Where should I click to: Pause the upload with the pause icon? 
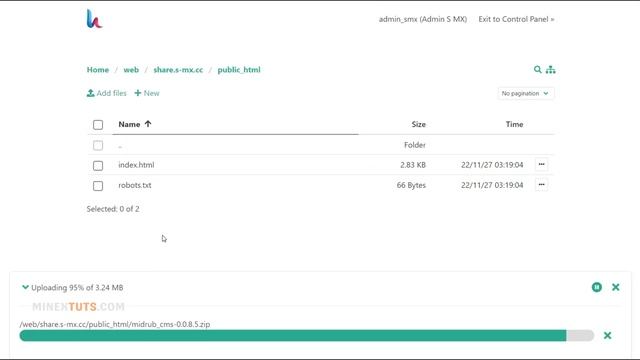pyautogui.click(x=597, y=287)
